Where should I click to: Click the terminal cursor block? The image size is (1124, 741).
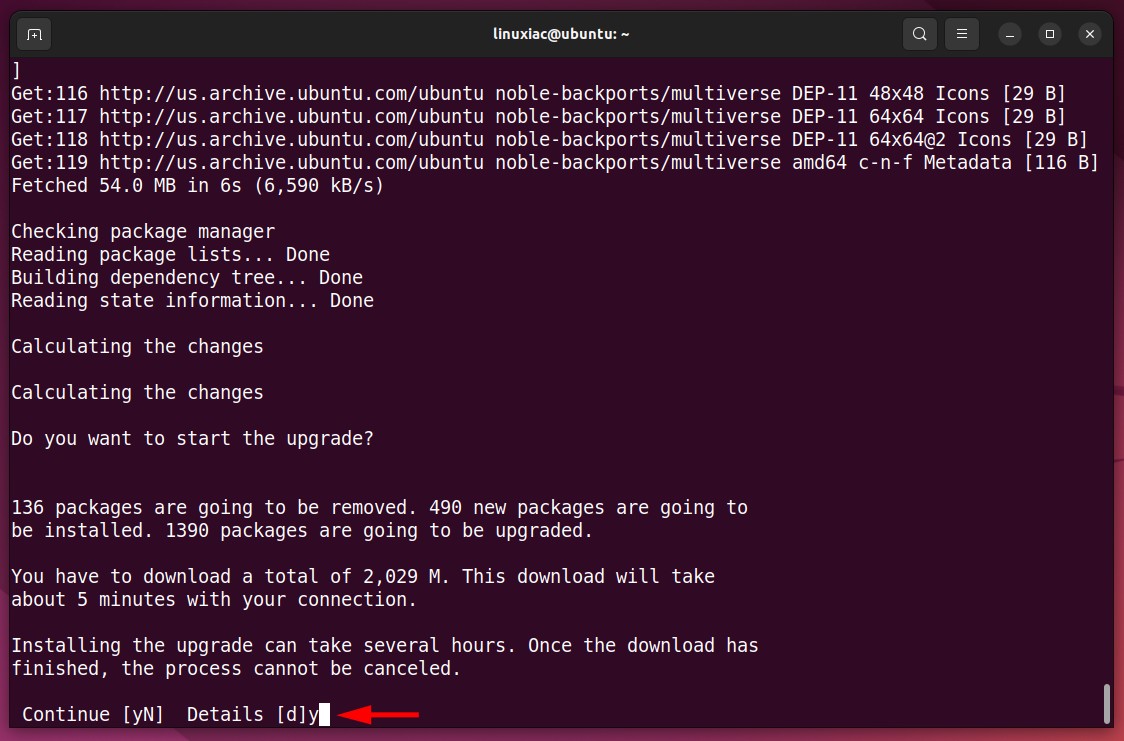click(325, 714)
